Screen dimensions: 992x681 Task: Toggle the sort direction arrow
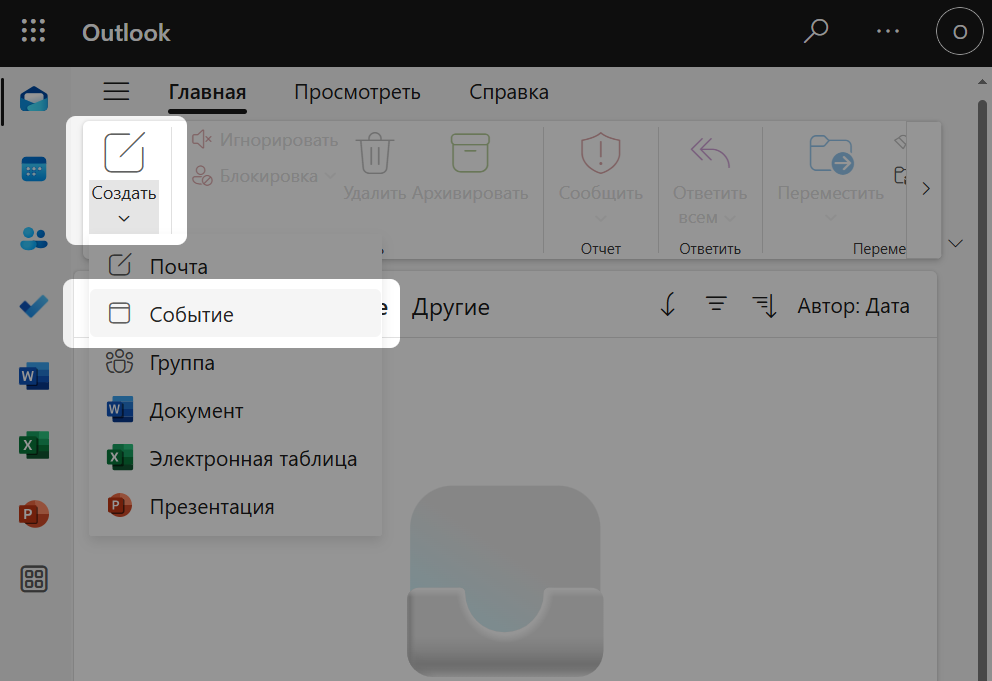668,306
